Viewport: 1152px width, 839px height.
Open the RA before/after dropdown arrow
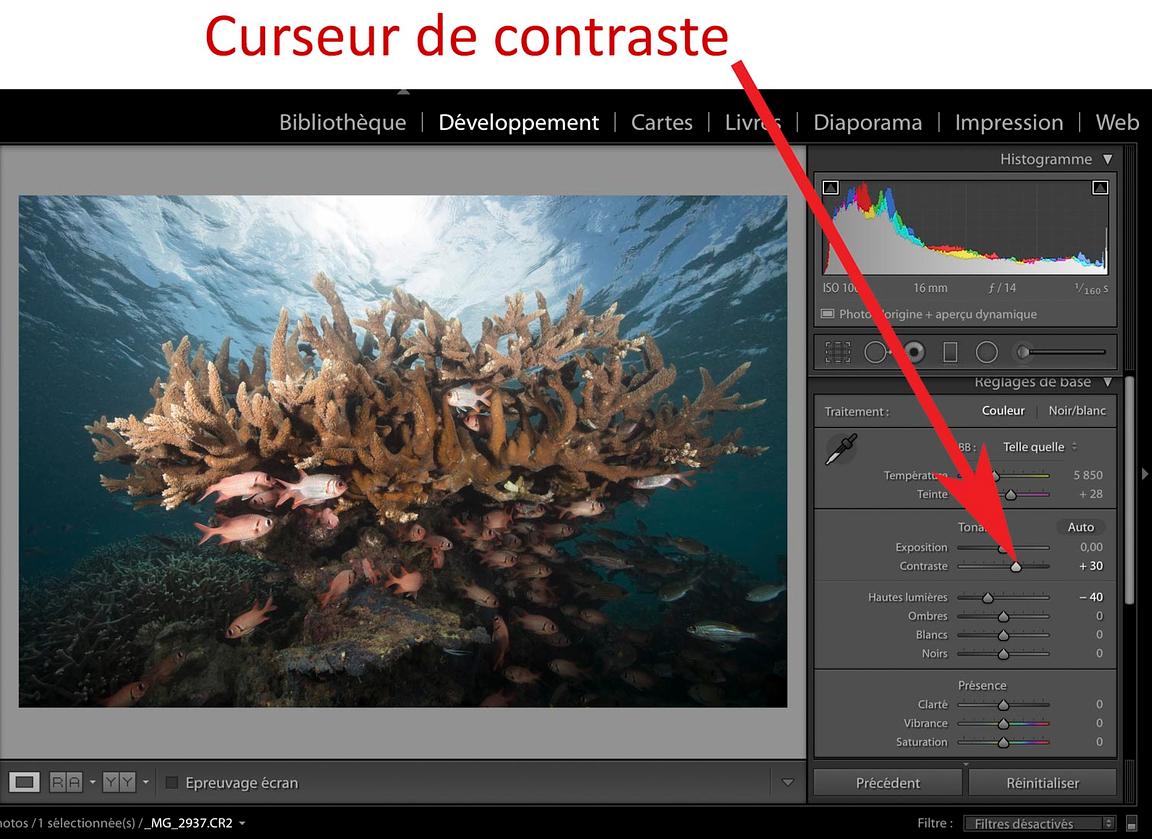coord(93,782)
